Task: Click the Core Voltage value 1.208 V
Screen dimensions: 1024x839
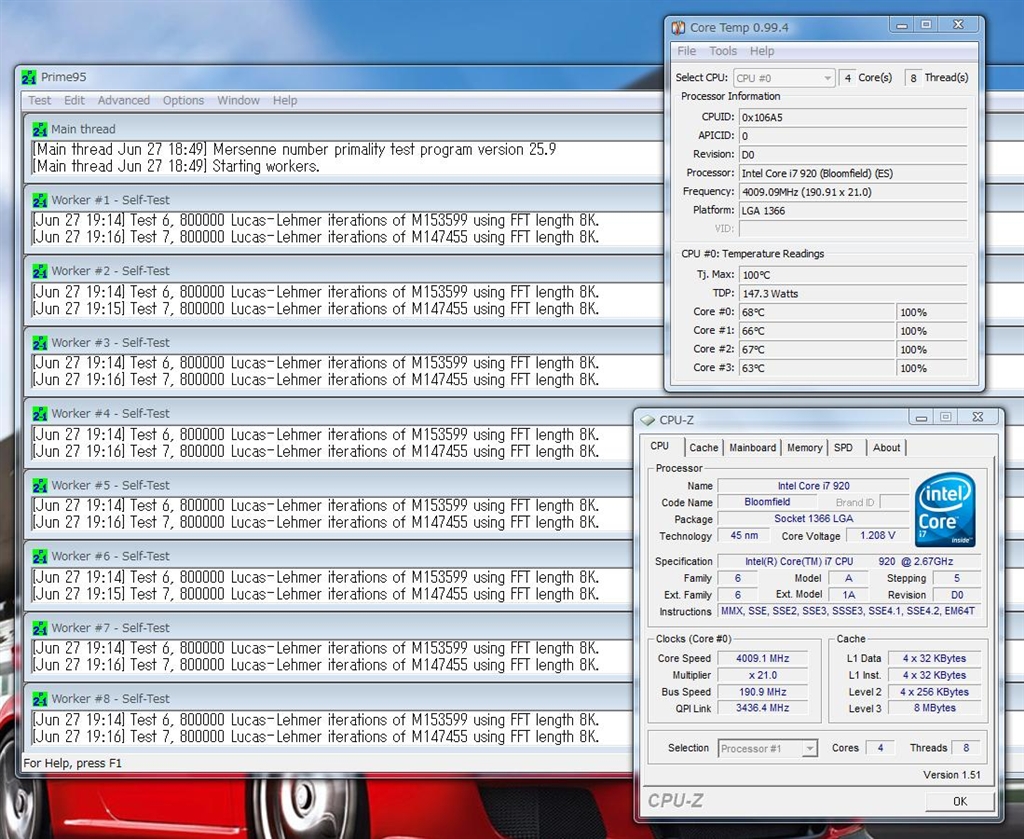Action: pyautogui.click(x=878, y=535)
